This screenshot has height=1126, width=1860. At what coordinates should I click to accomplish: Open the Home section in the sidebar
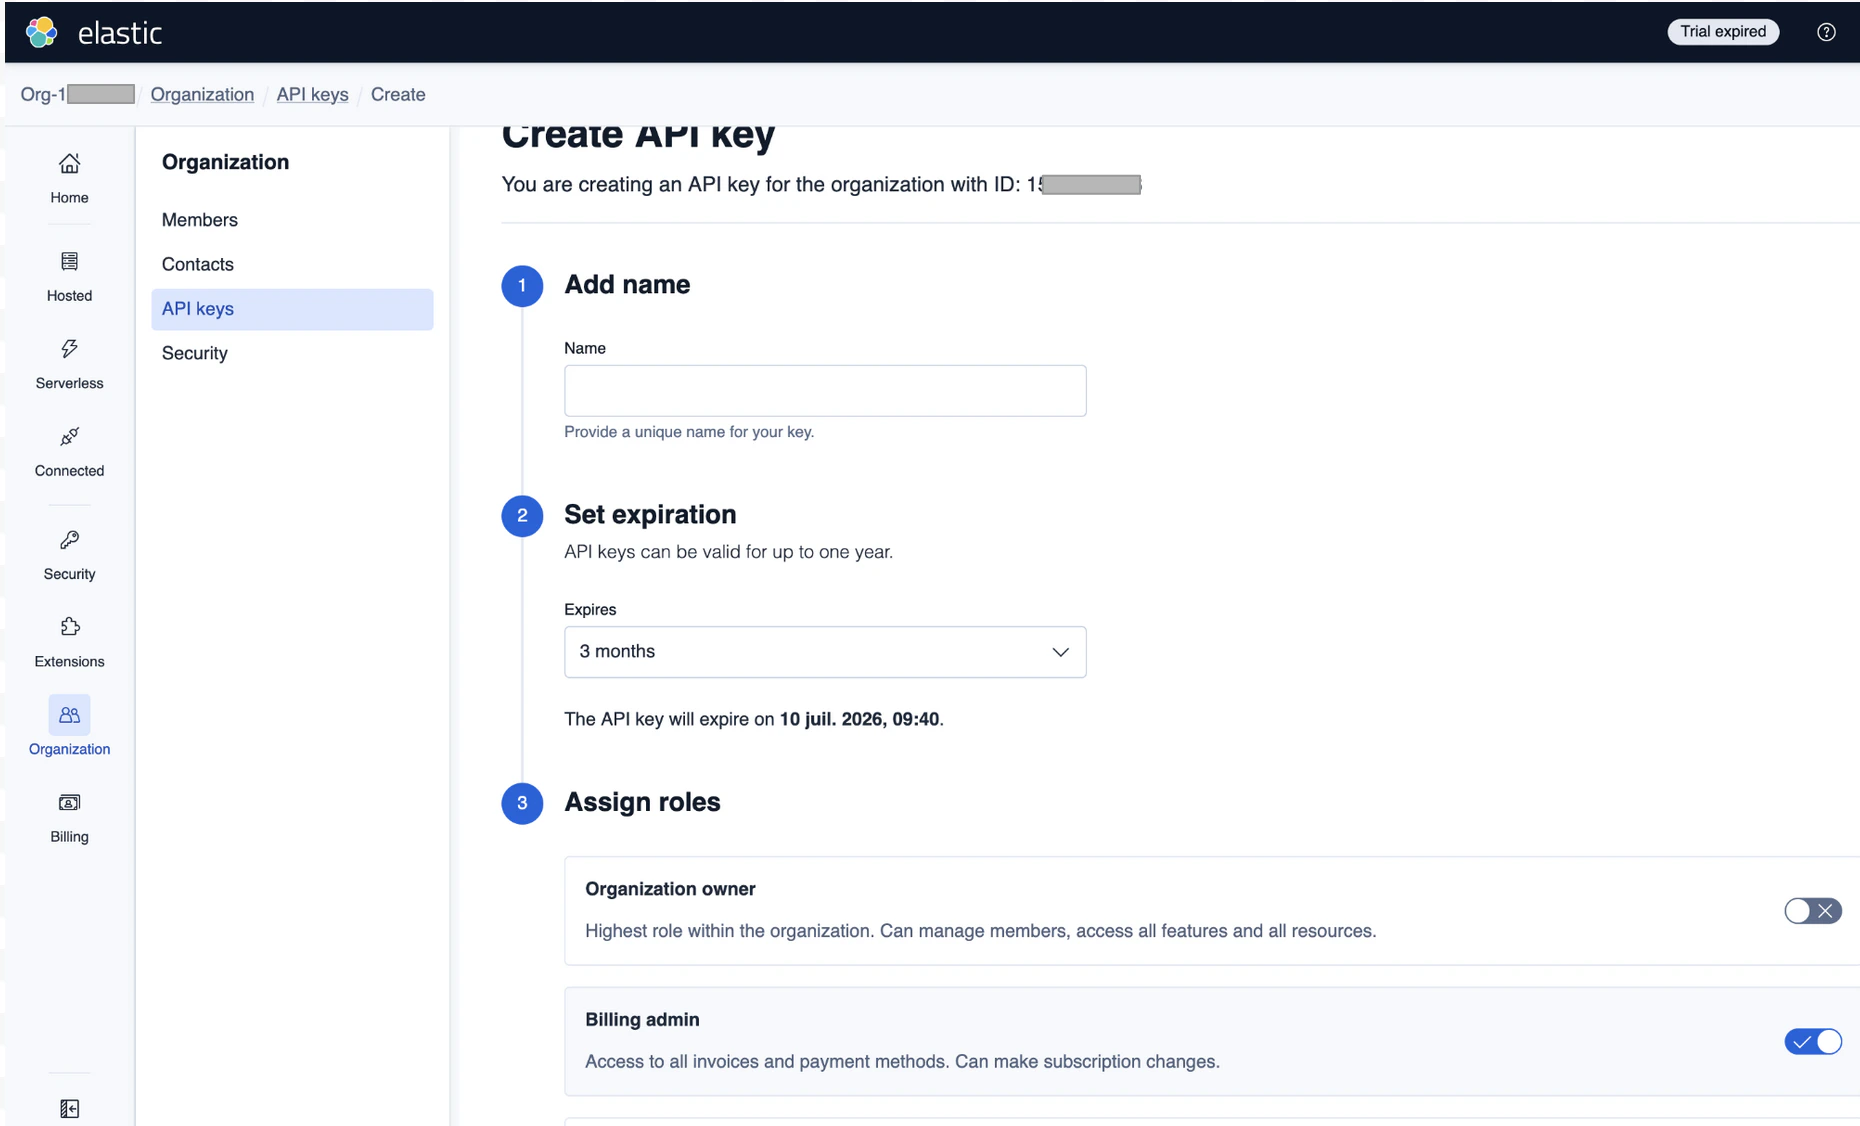[x=68, y=178]
